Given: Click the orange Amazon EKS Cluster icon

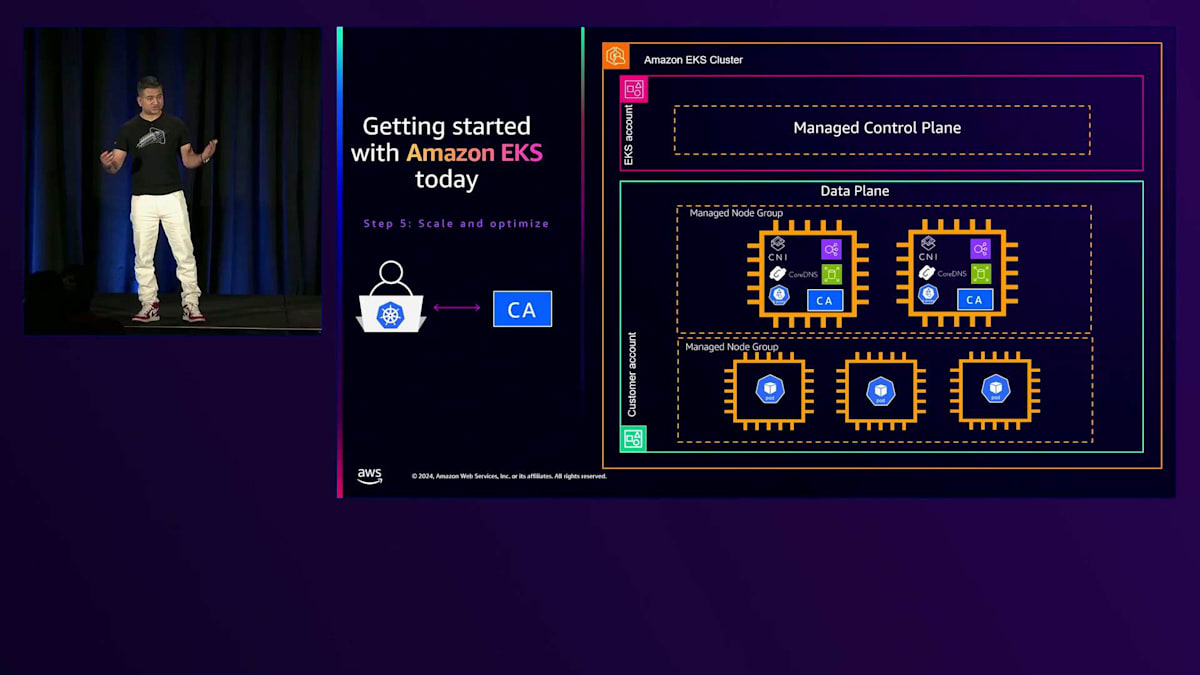Looking at the screenshot, I should (616, 56).
